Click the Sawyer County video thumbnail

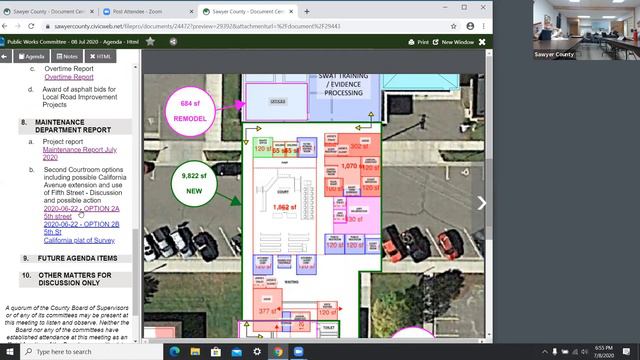tap(586, 30)
